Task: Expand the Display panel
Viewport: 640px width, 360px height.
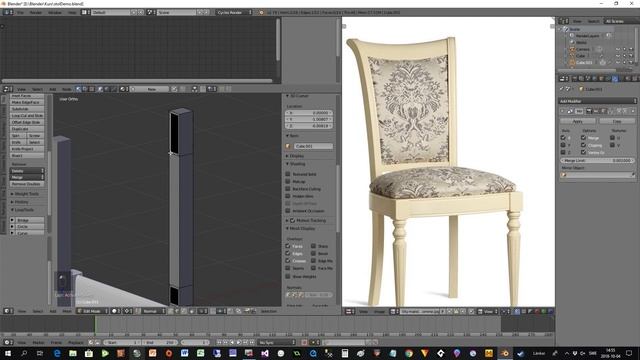Action: pyautogui.click(x=295, y=156)
